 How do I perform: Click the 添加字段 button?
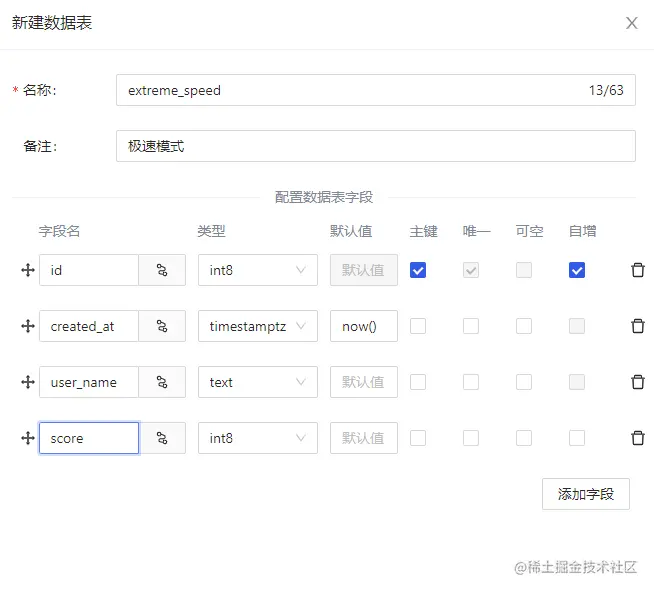(586, 494)
